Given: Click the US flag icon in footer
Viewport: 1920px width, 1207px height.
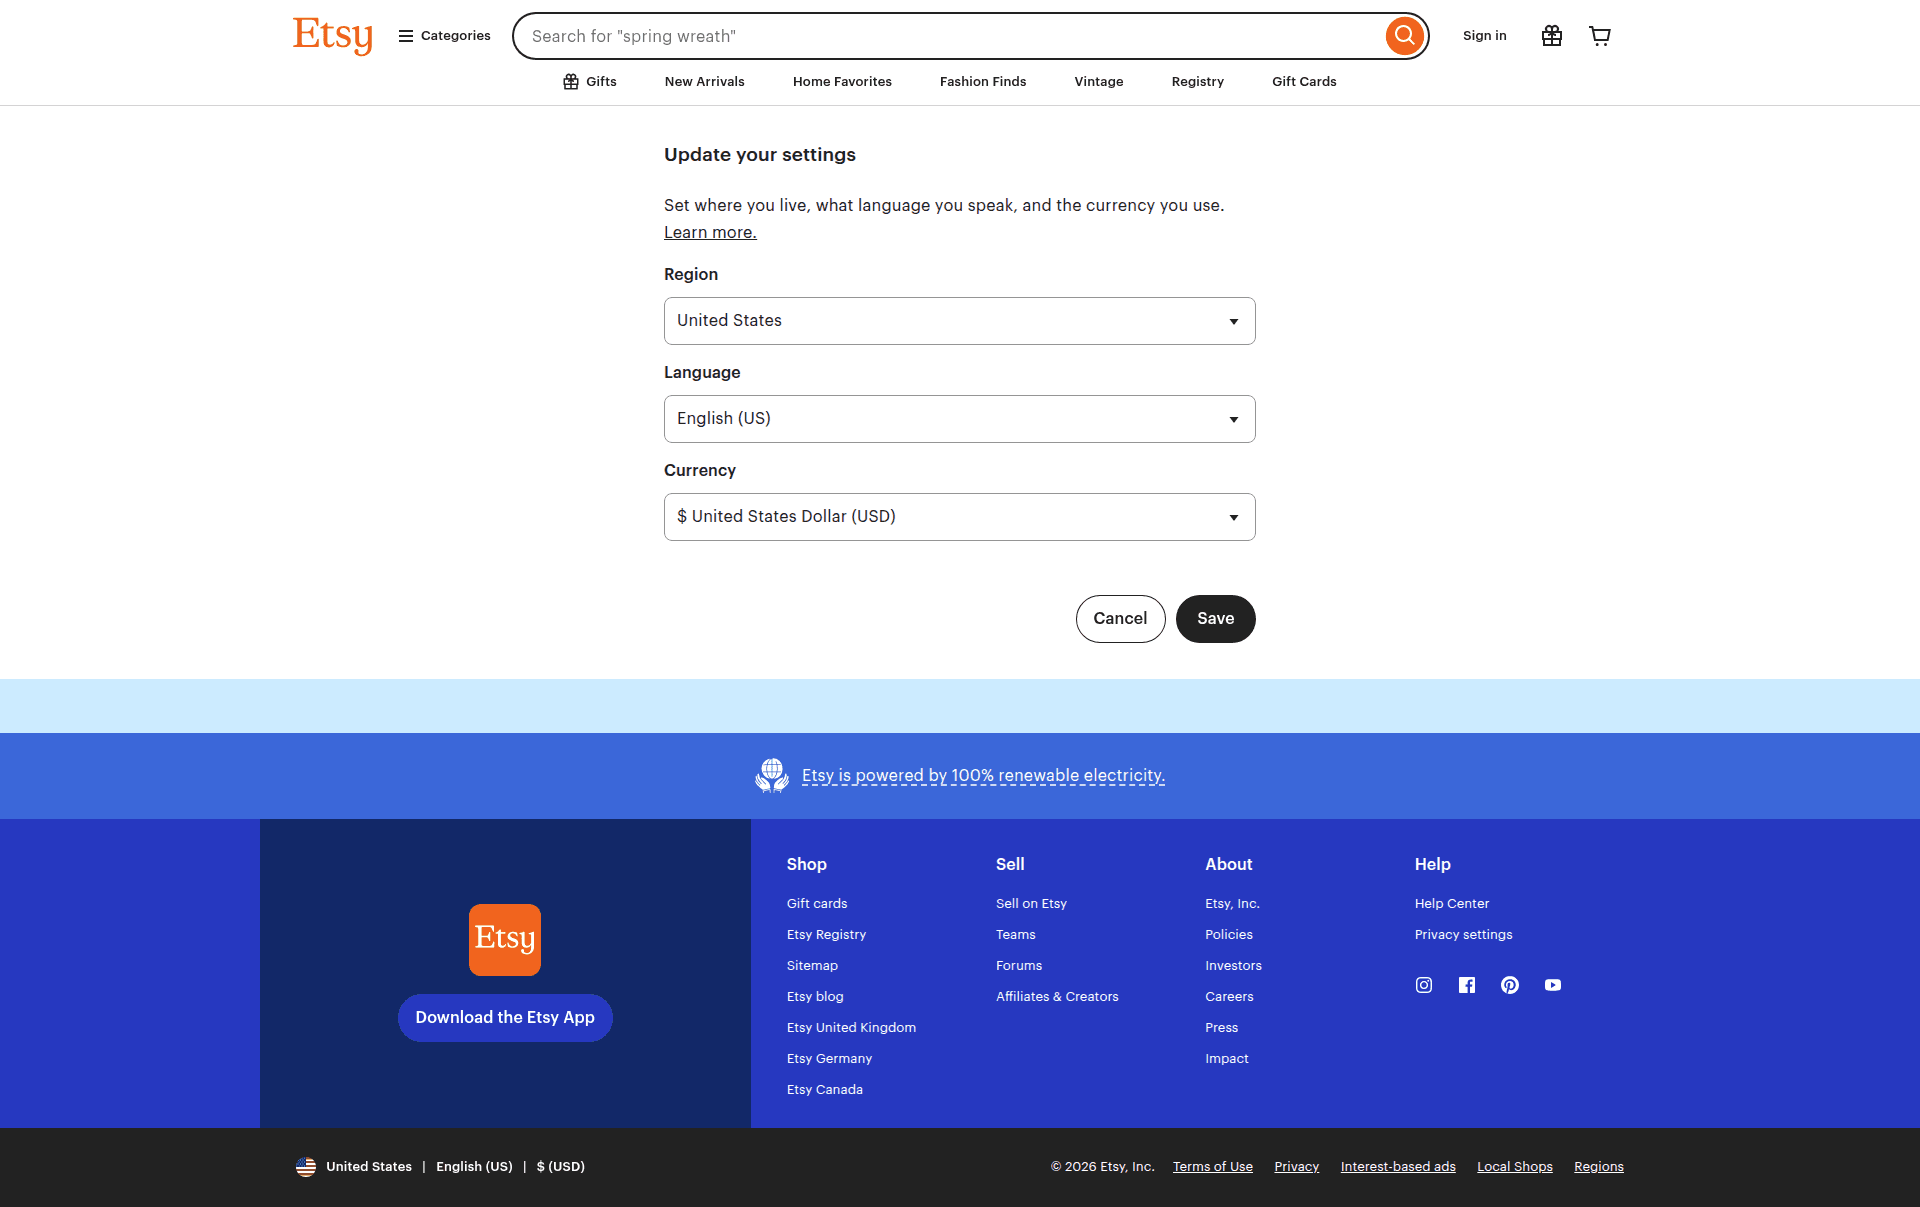Looking at the screenshot, I should click(x=306, y=1167).
